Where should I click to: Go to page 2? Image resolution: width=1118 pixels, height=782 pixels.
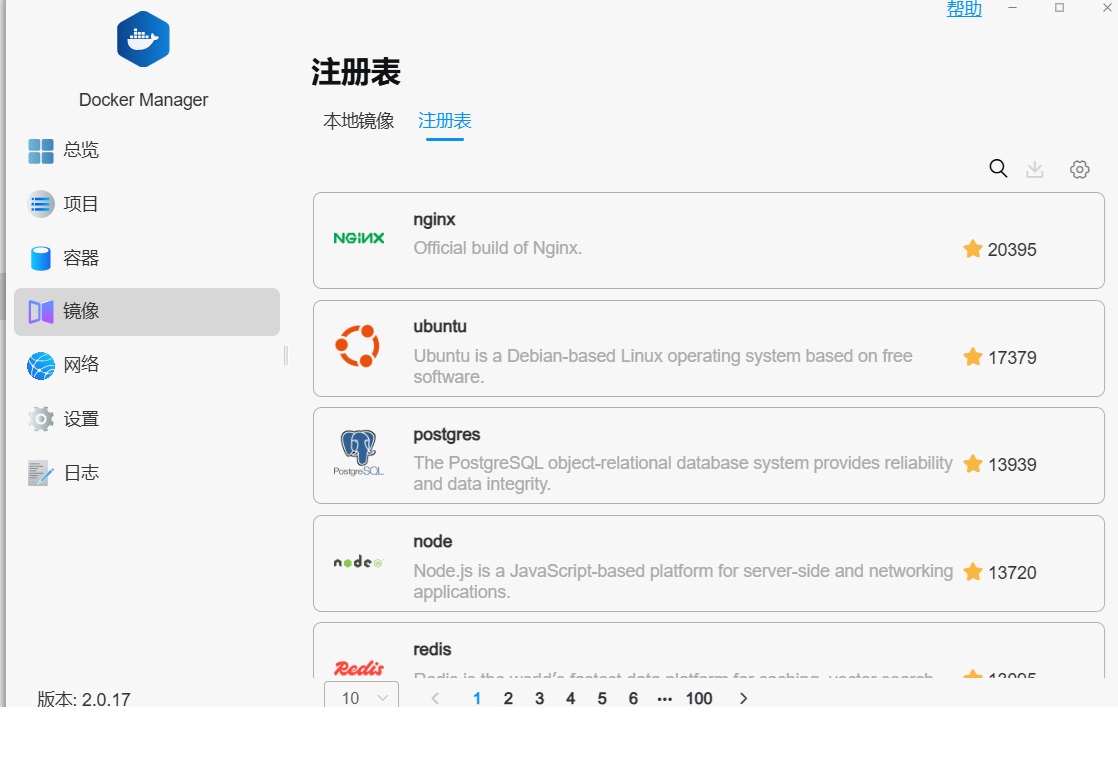point(508,699)
